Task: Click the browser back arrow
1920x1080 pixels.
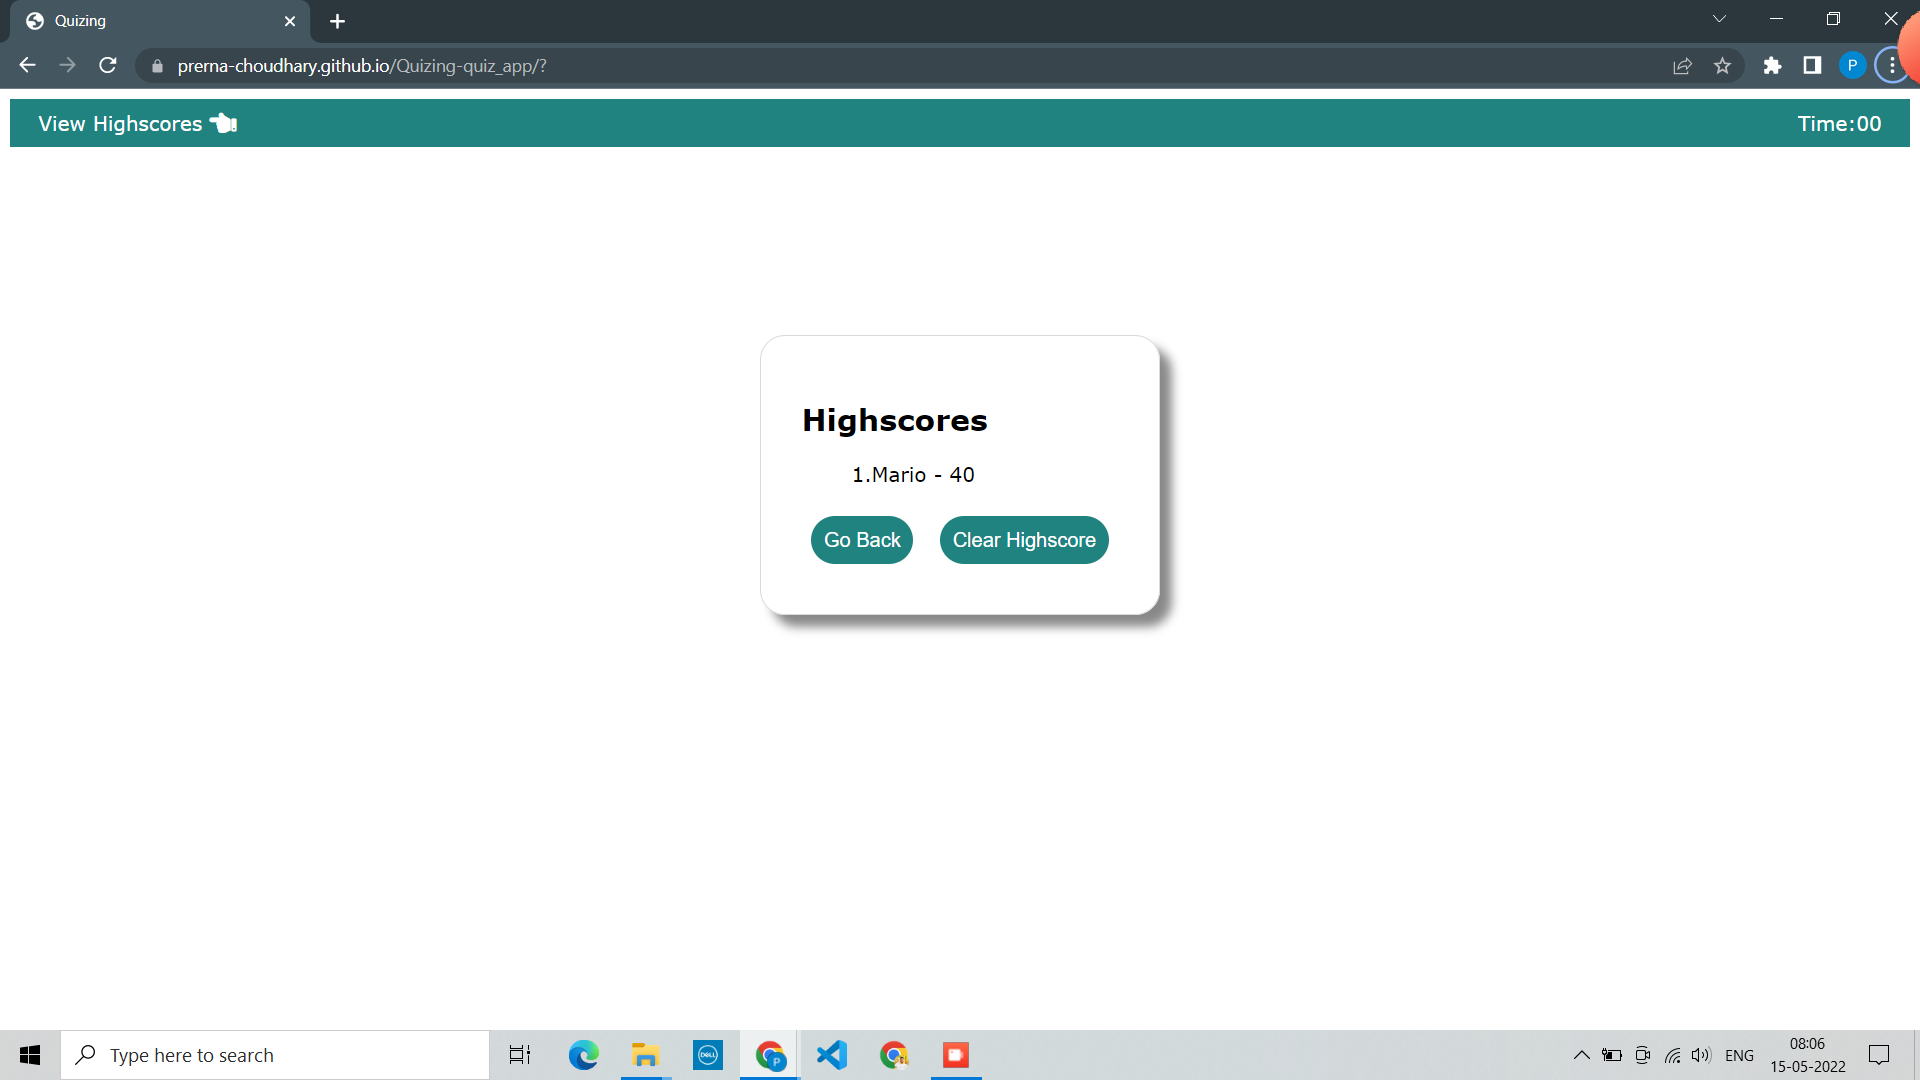Action: pos(27,66)
